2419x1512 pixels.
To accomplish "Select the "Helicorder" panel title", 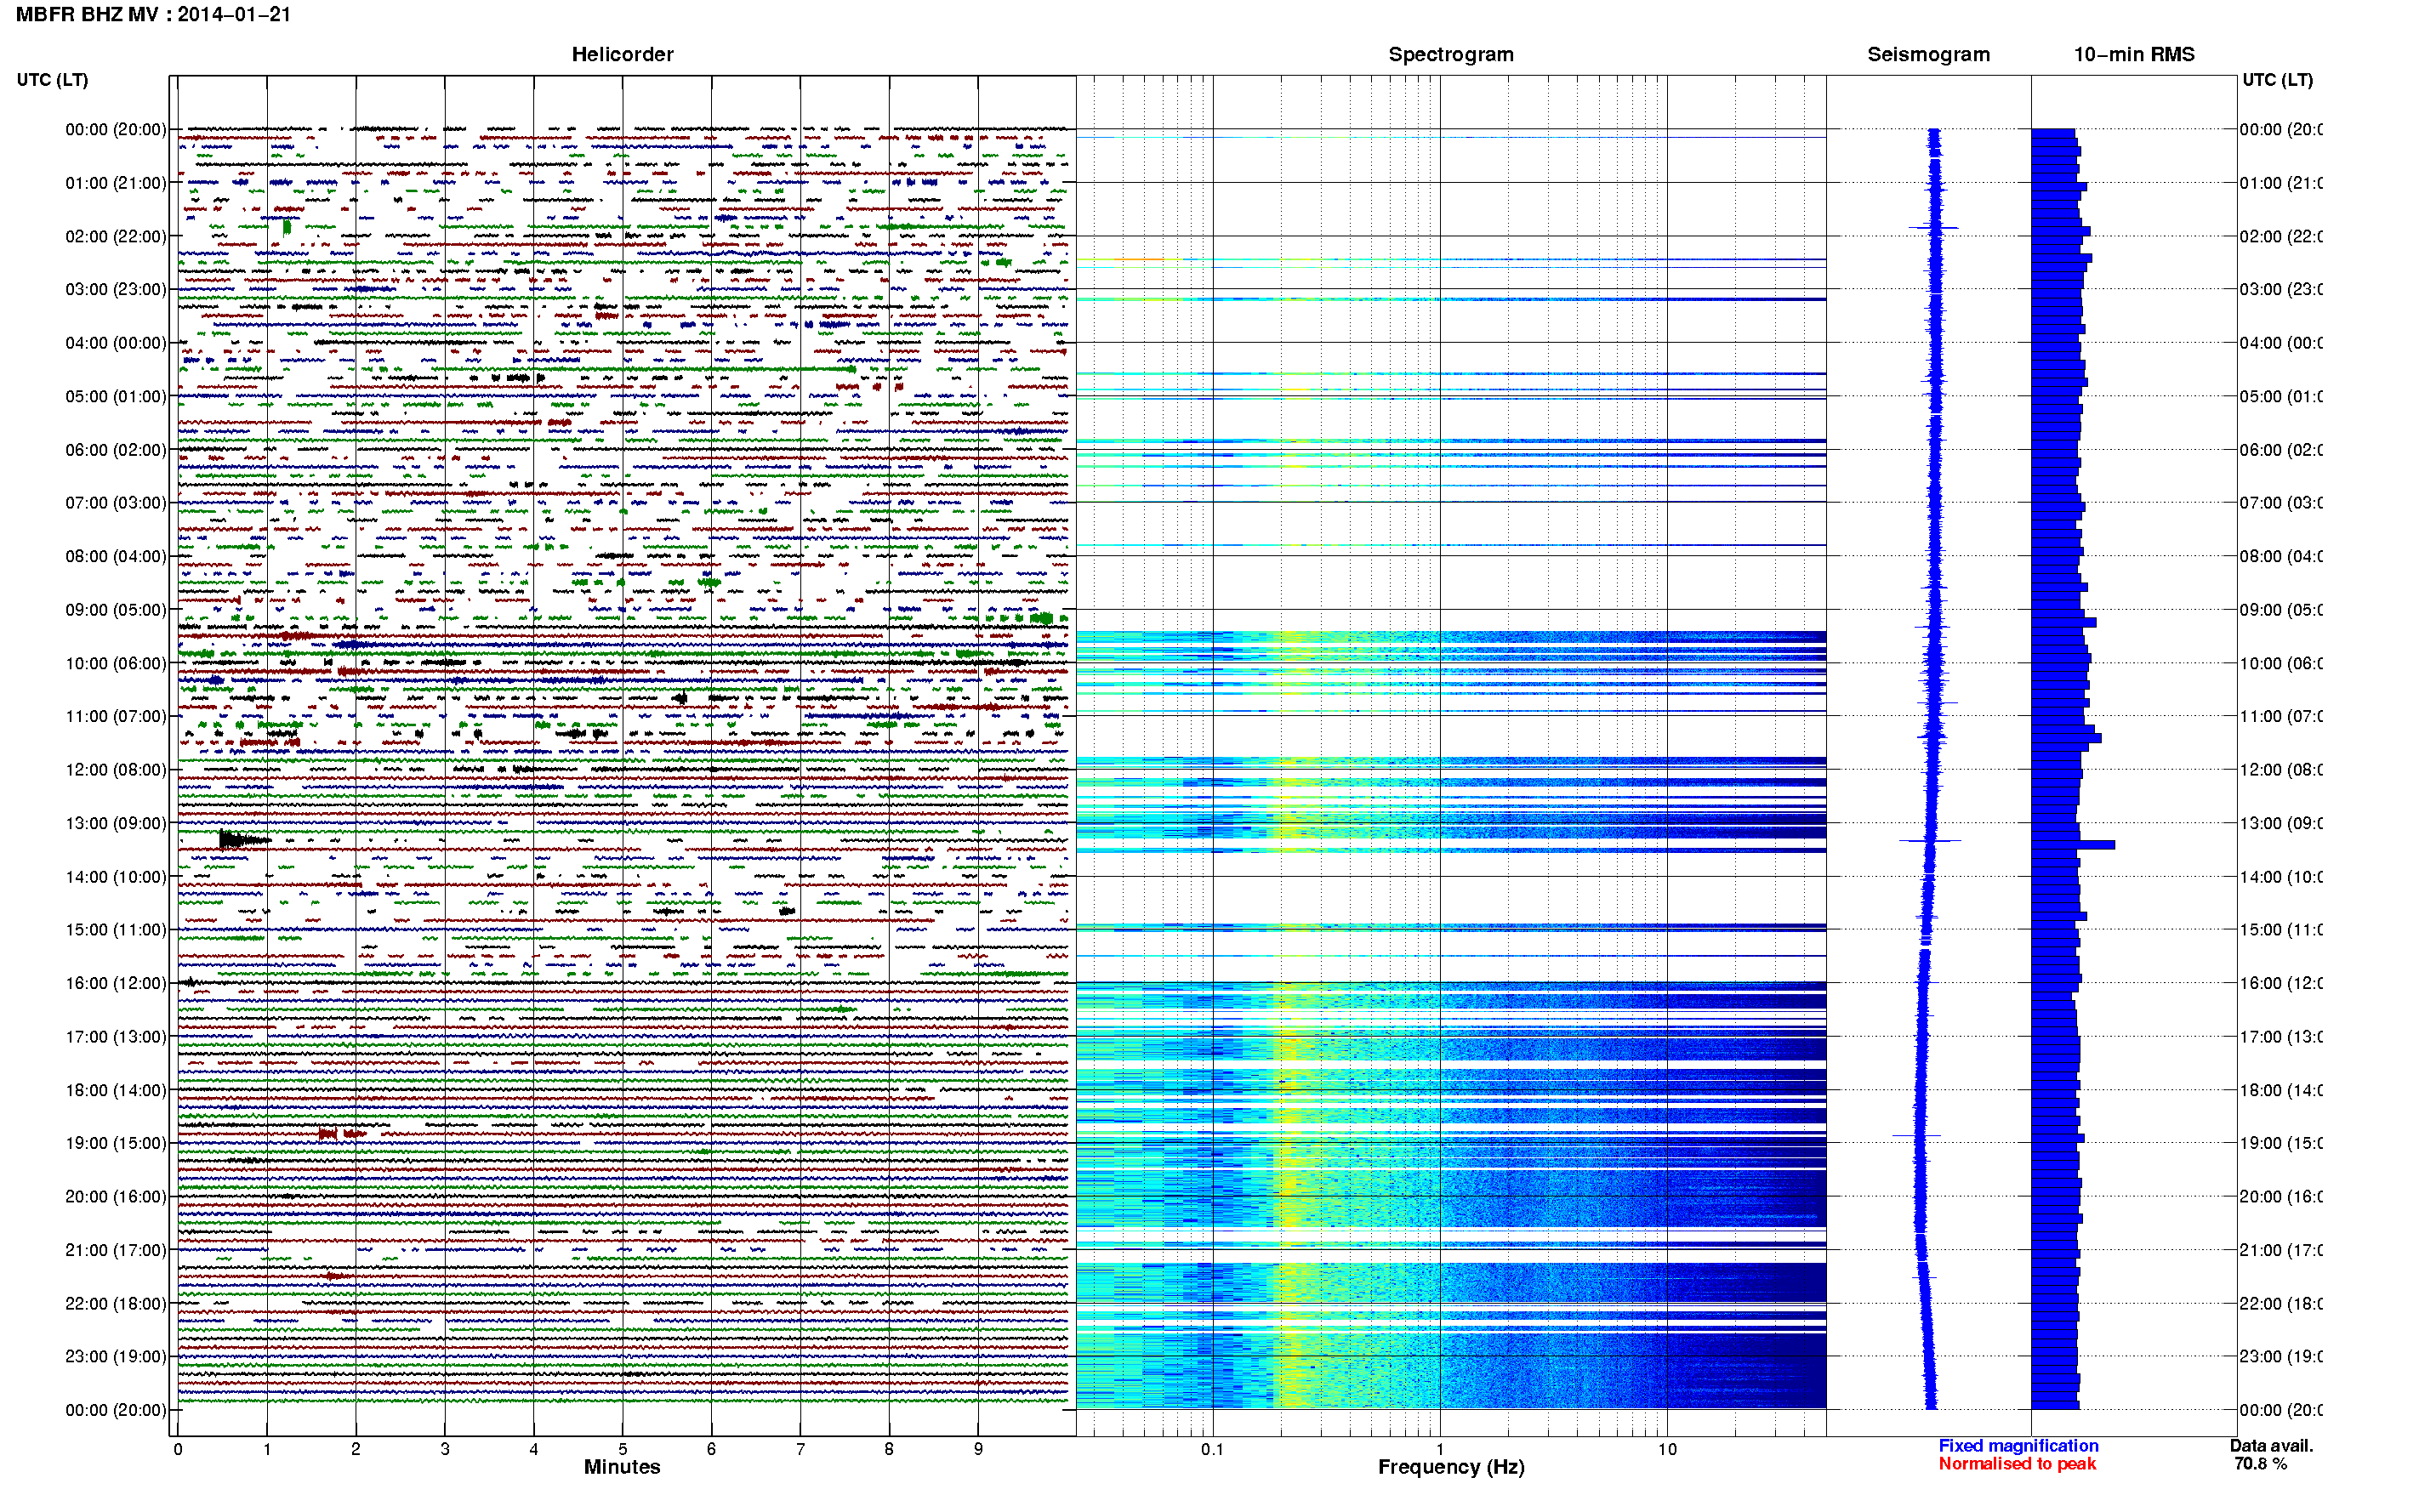I will point(622,54).
